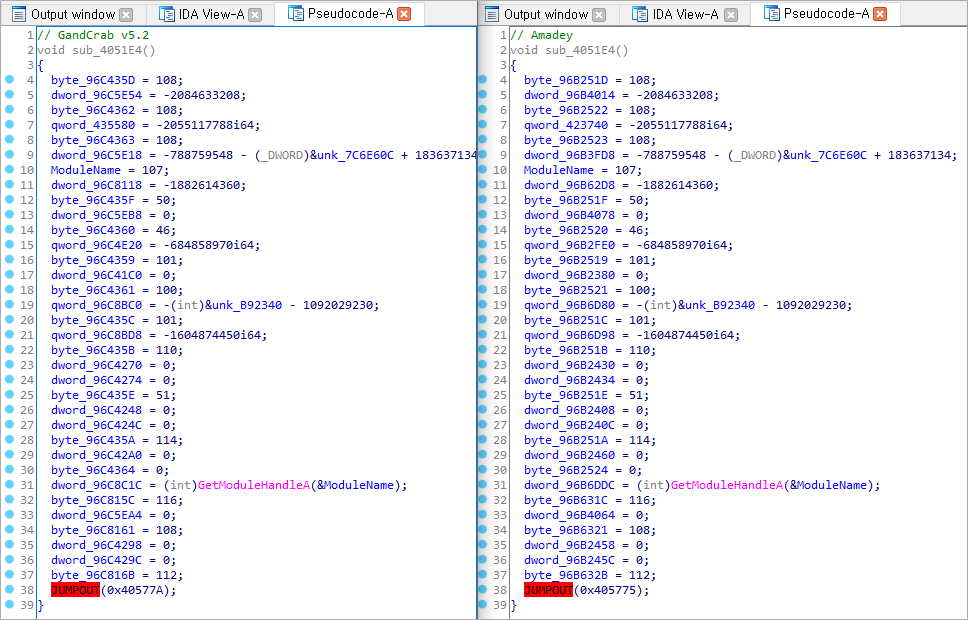Click right IDA View-A tab icon

pos(640,14)
